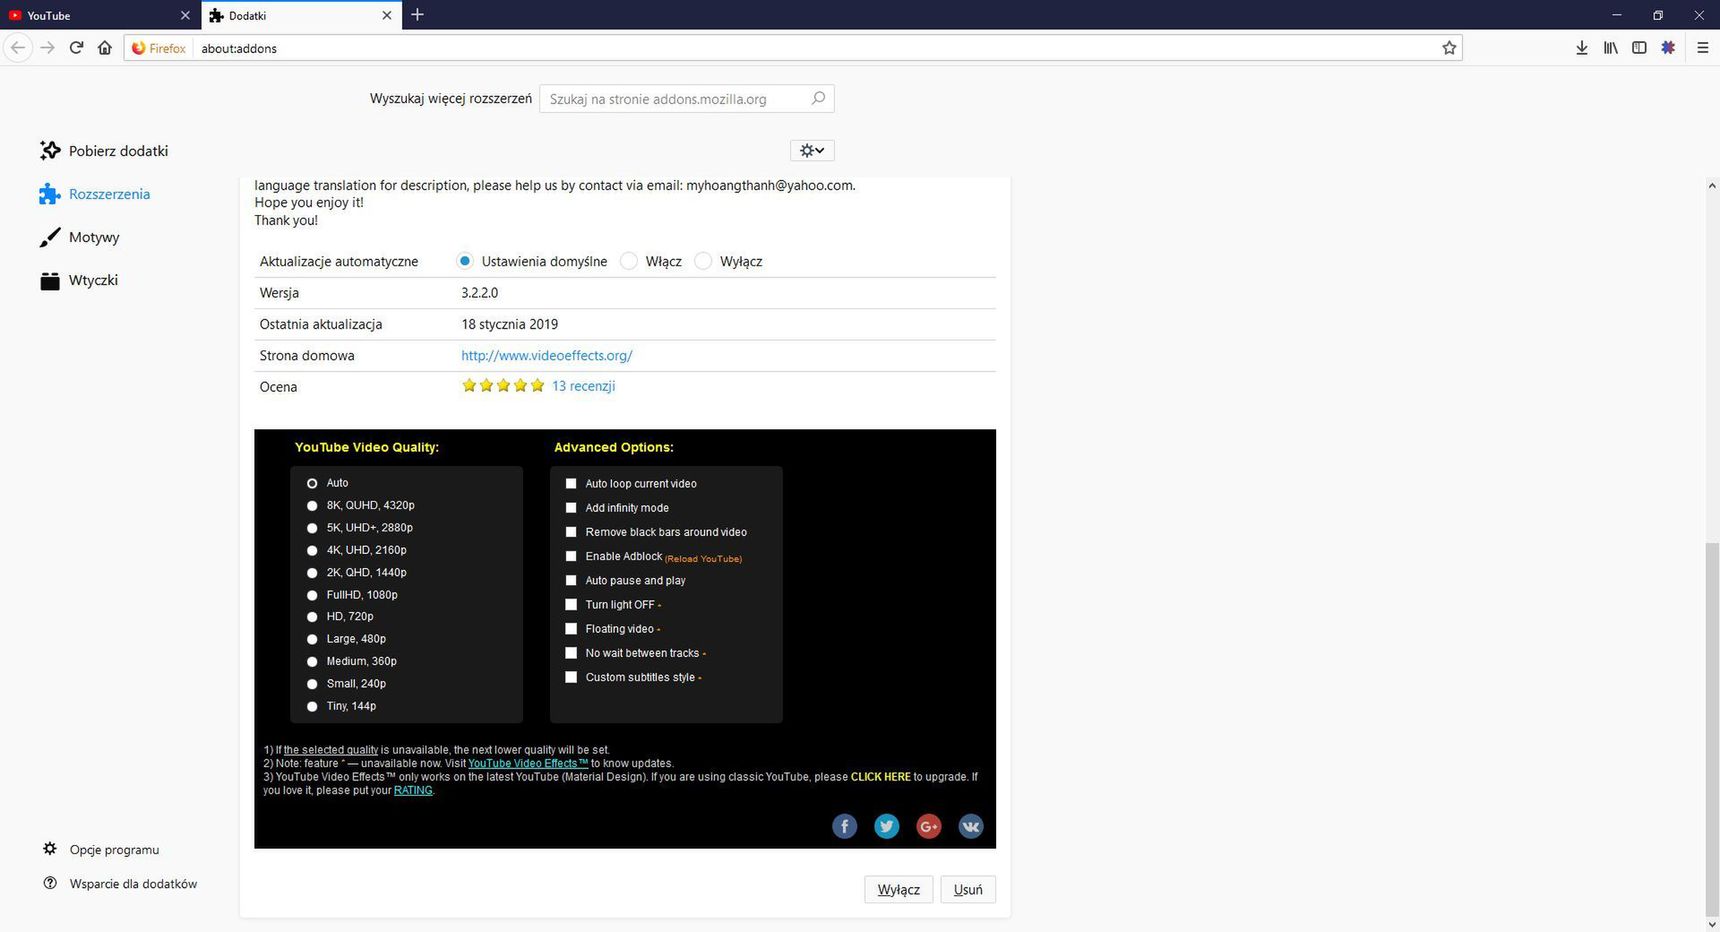This screenshot has width=1720, height=932.
Task: Click the browser back arrow
Action: [x=17, y=48]
